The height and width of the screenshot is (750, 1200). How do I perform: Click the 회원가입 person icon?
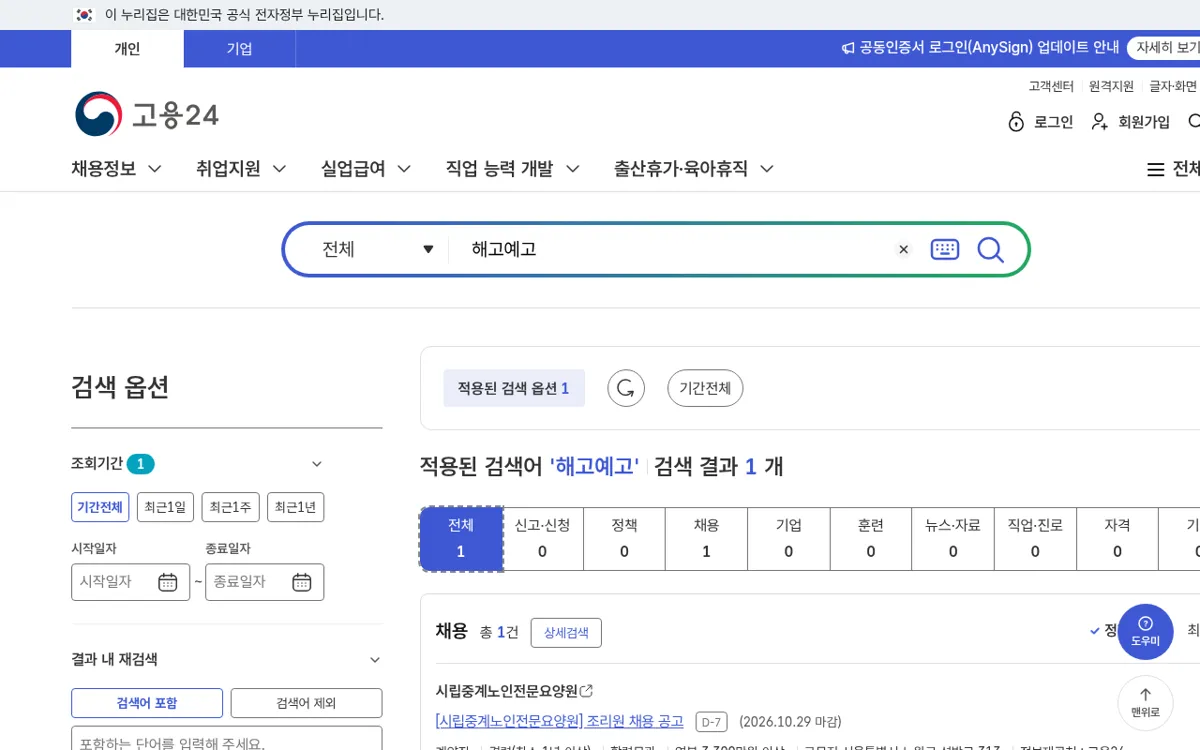point(1099,122)
